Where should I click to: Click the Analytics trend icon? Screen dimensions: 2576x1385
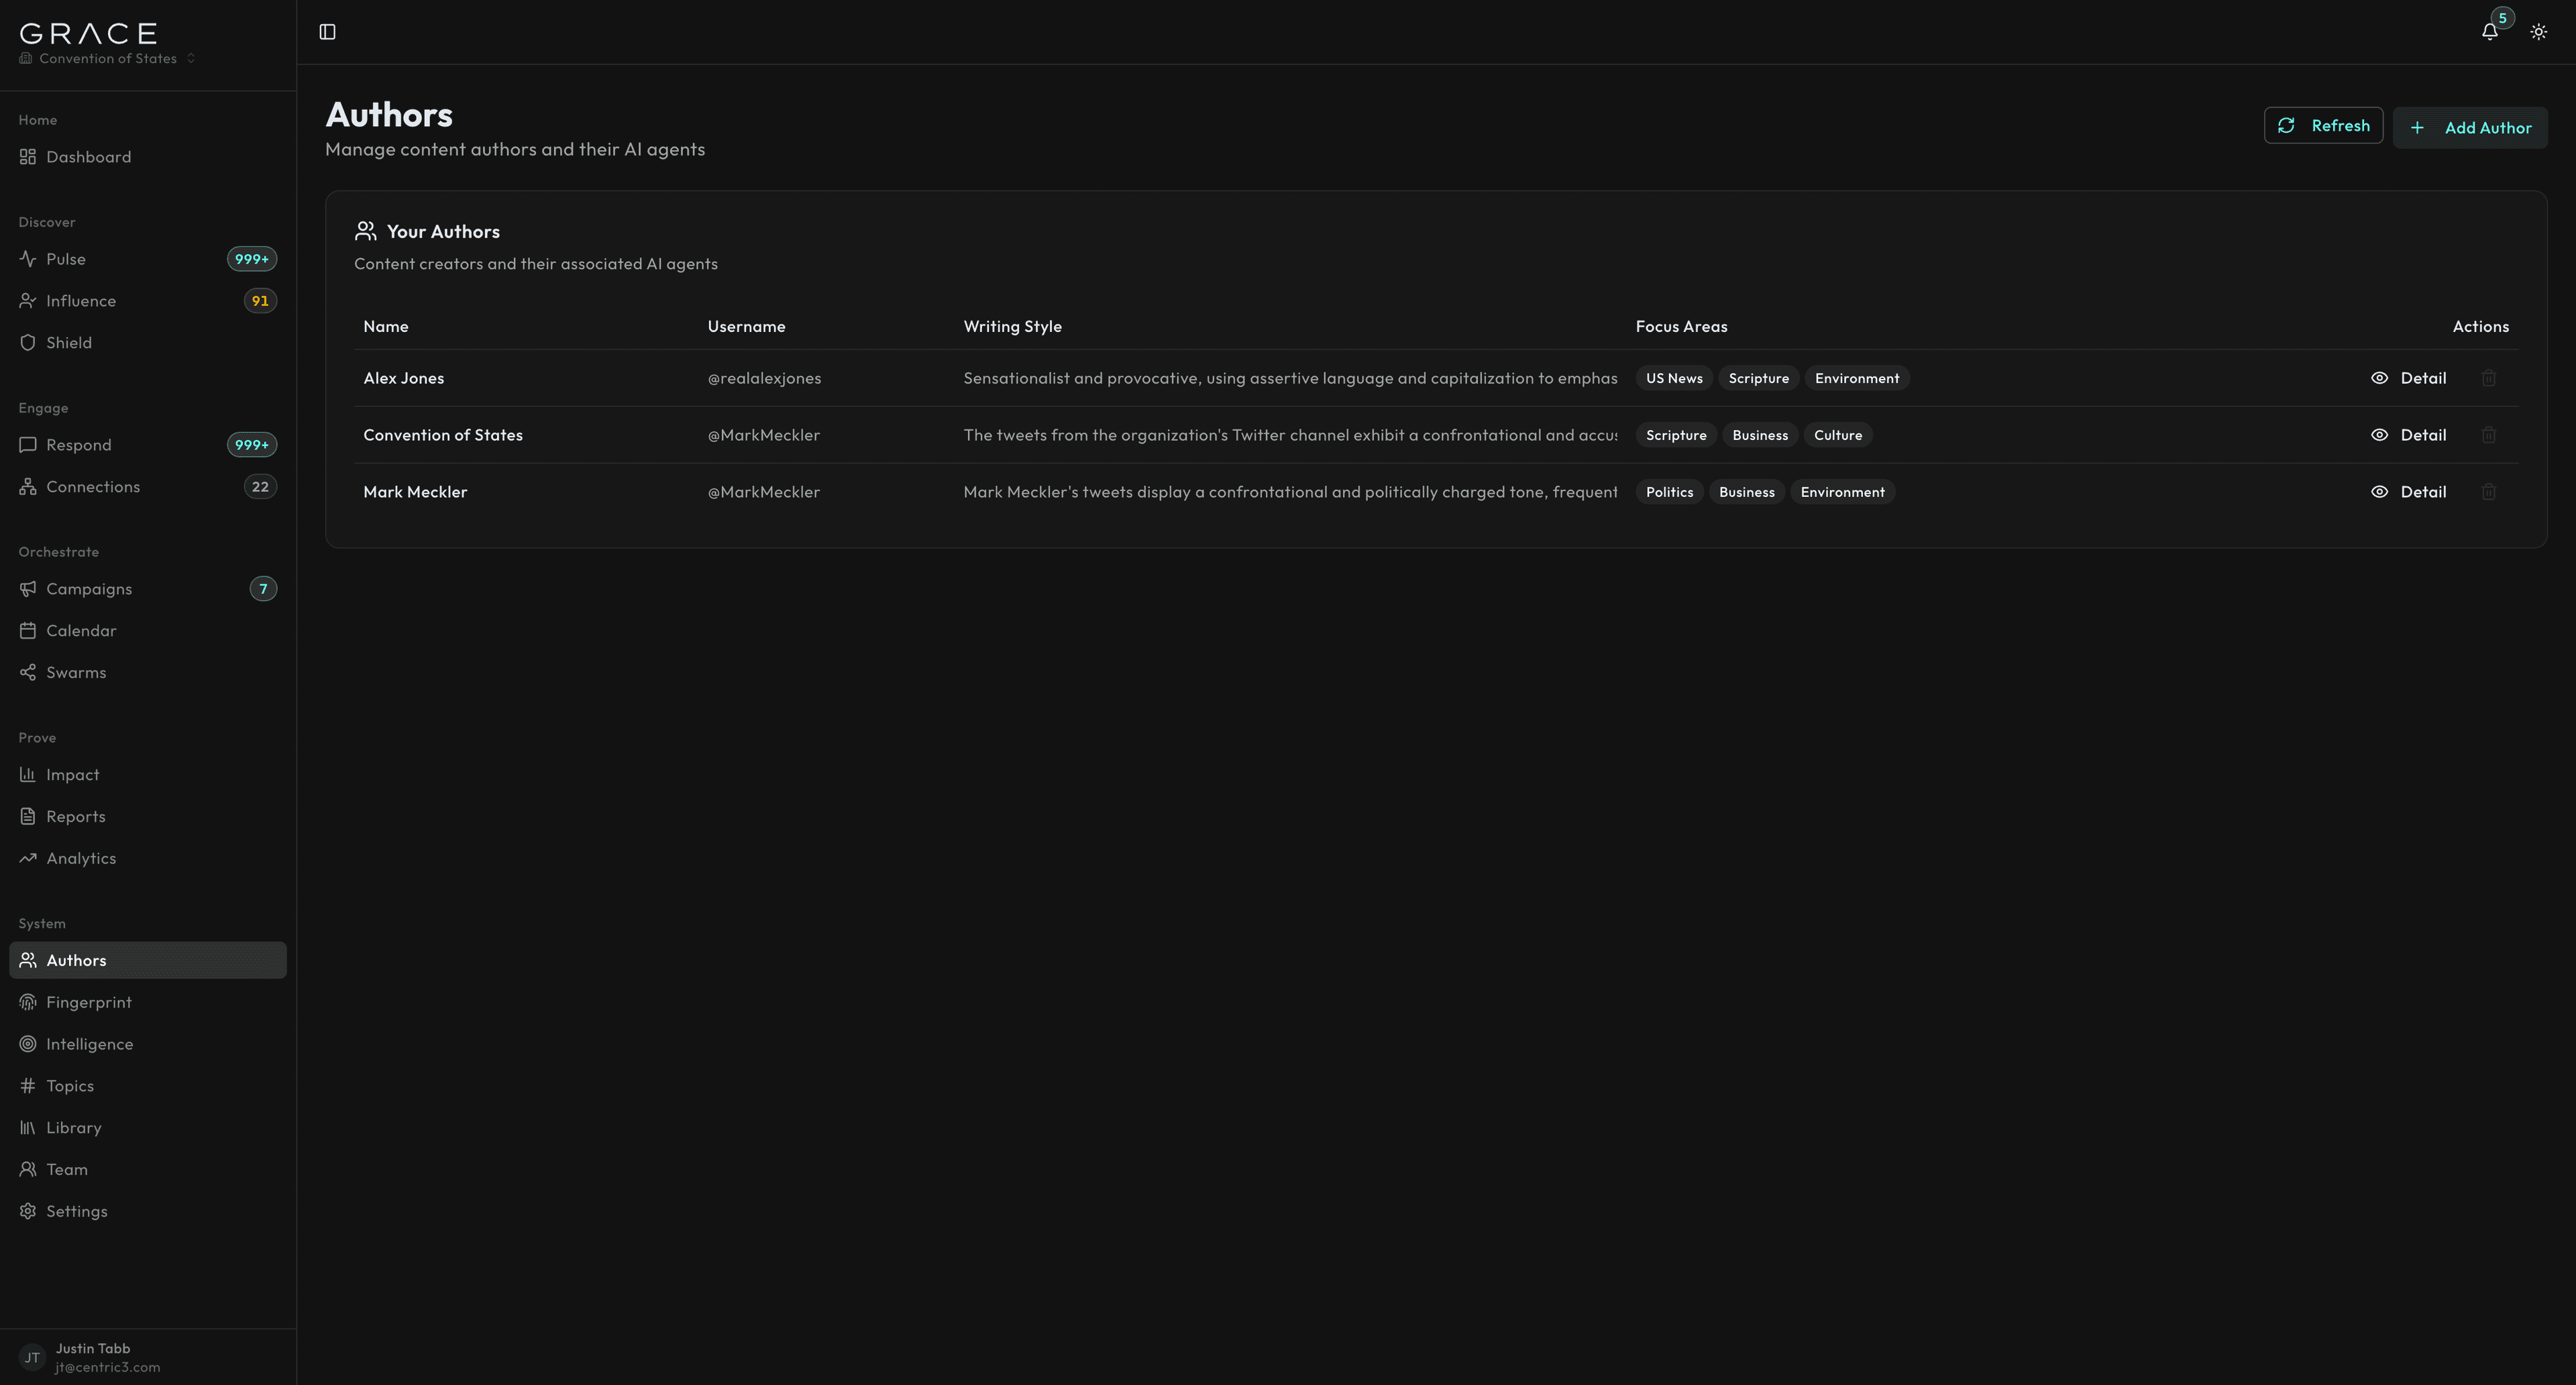[x=27, y=858]
